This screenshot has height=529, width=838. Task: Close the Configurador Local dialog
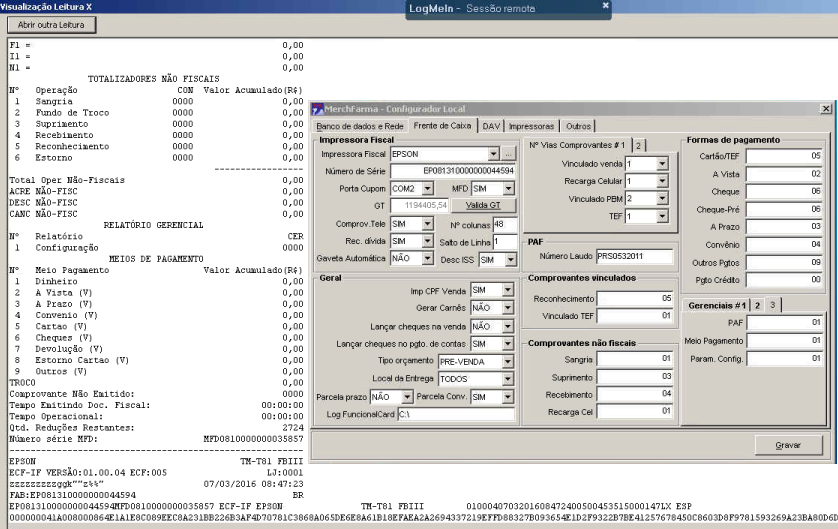825,109
